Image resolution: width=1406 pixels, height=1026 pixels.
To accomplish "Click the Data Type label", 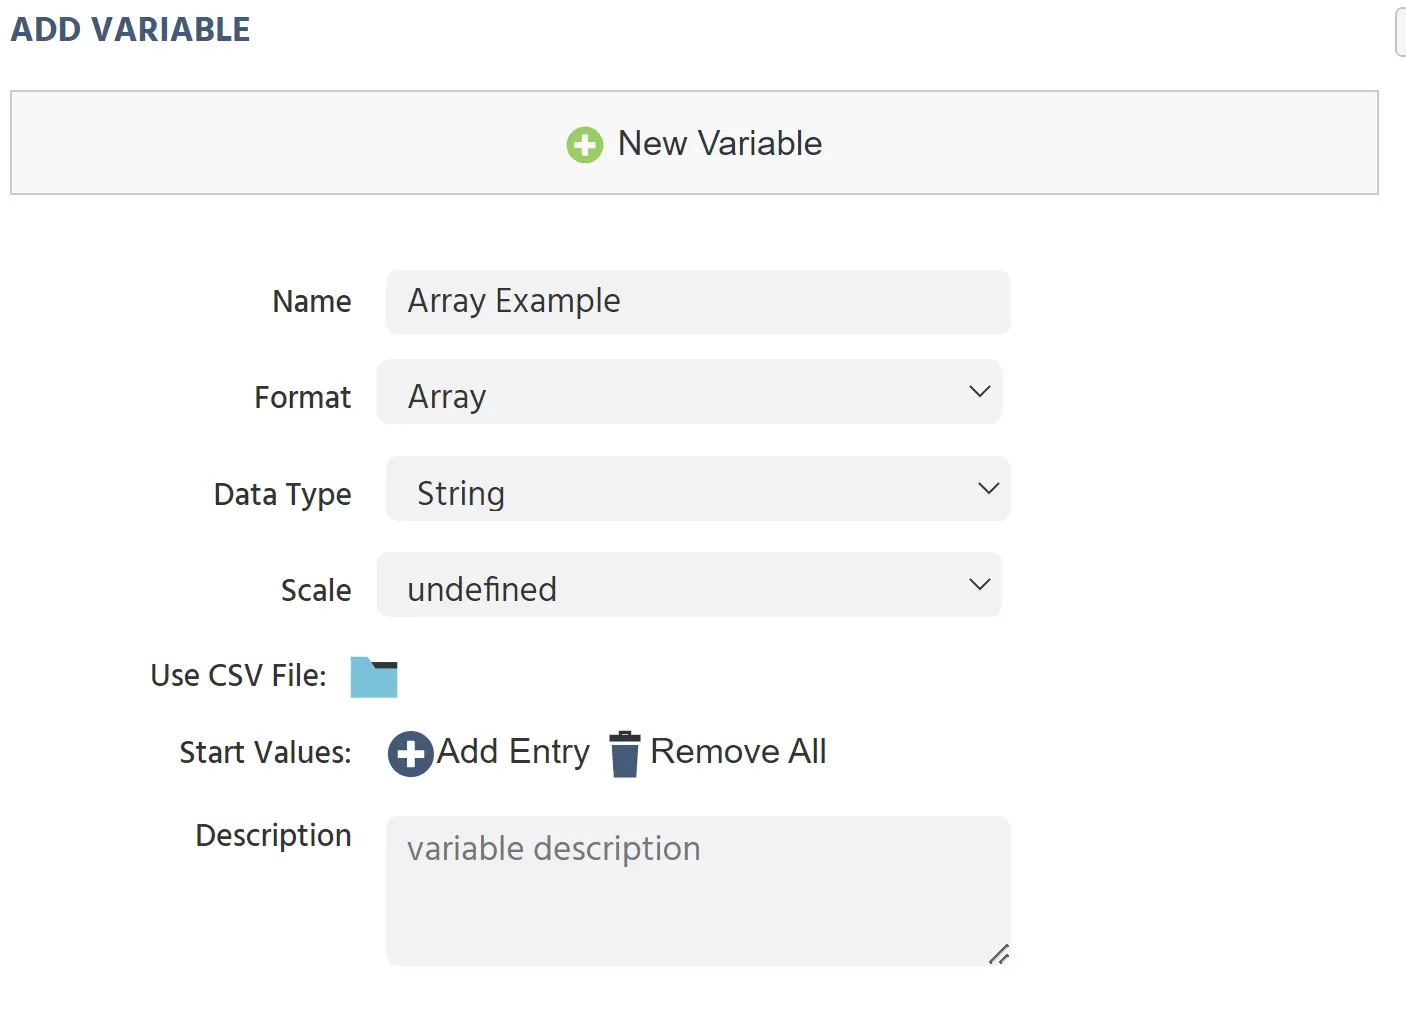I will (283, 494).
